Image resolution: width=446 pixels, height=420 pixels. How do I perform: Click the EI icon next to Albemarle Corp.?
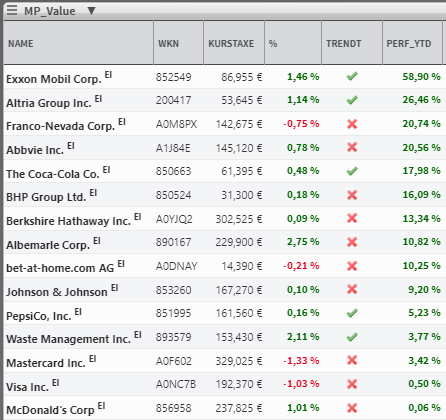tap(97, 241)
